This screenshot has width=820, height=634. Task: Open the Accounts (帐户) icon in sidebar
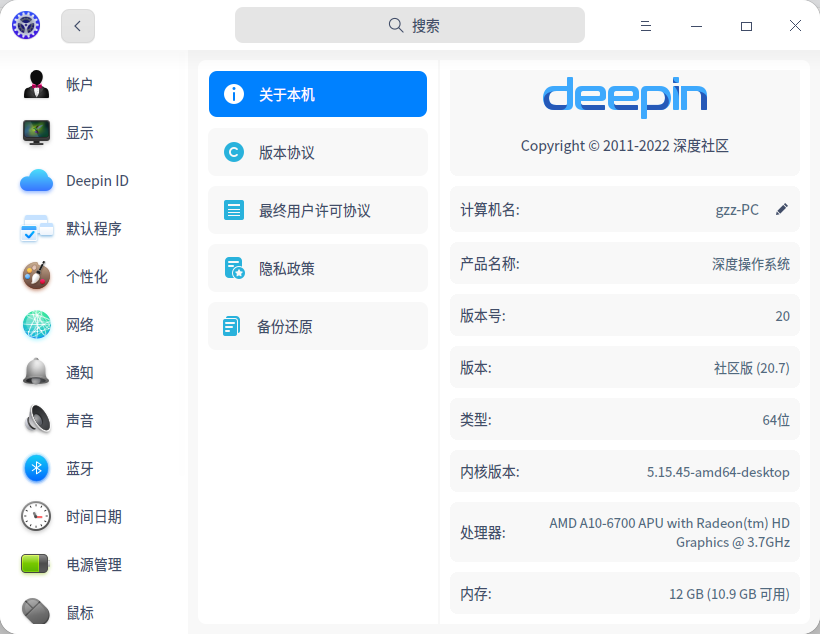pyautogui.click(x=37, y=85)
